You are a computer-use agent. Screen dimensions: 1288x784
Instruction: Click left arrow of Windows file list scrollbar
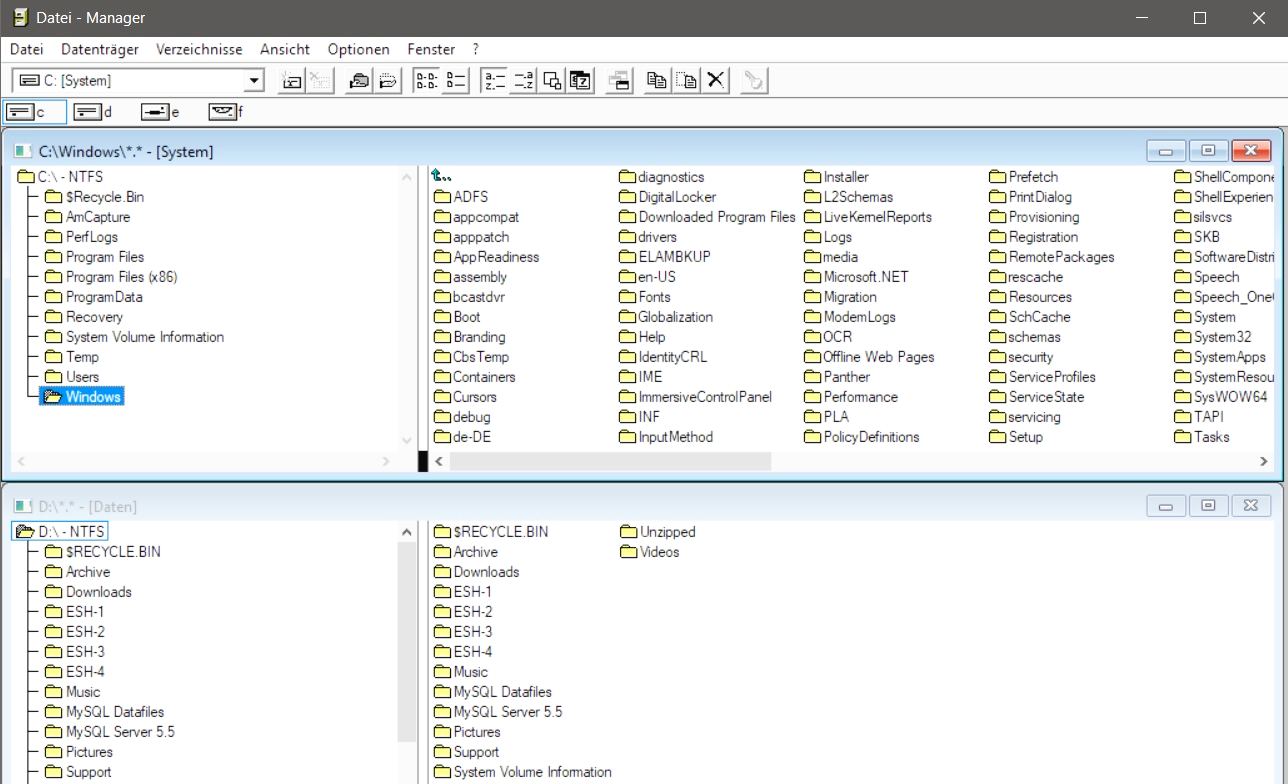pyautogui.click(x=439, y=461)
